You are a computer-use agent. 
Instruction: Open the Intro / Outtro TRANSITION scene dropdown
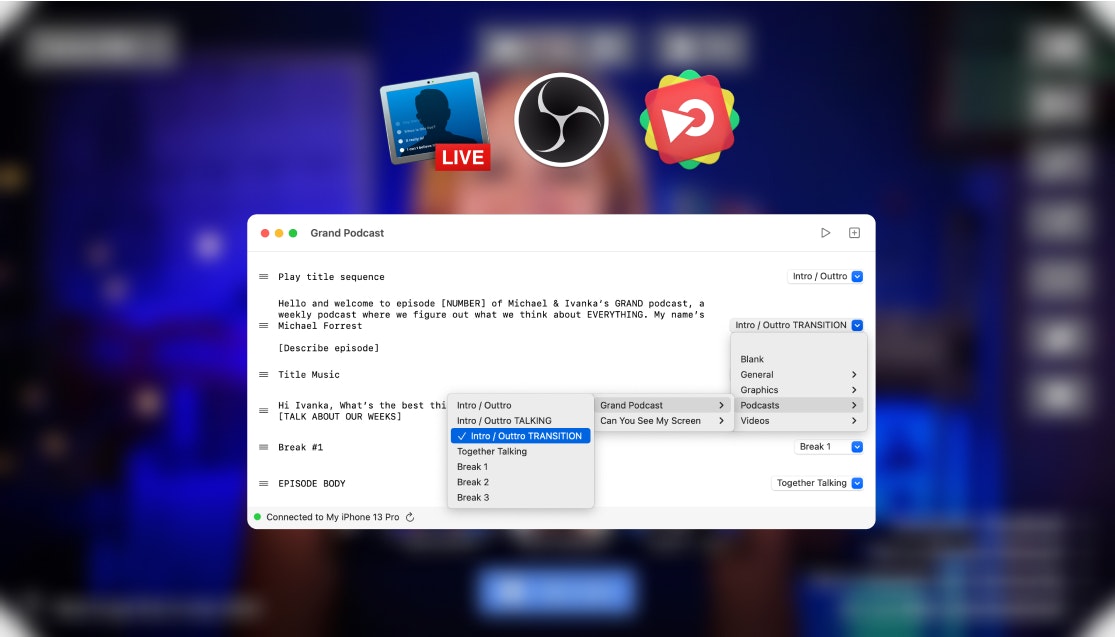[x=796, y=325]
